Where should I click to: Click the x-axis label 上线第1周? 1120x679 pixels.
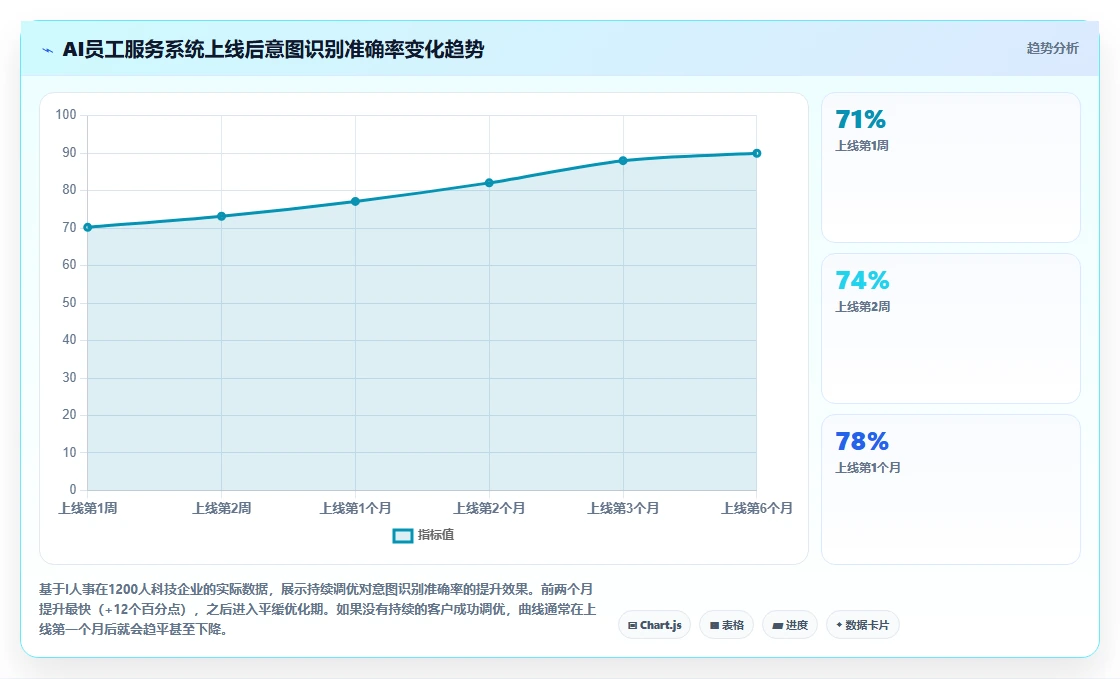88,508
